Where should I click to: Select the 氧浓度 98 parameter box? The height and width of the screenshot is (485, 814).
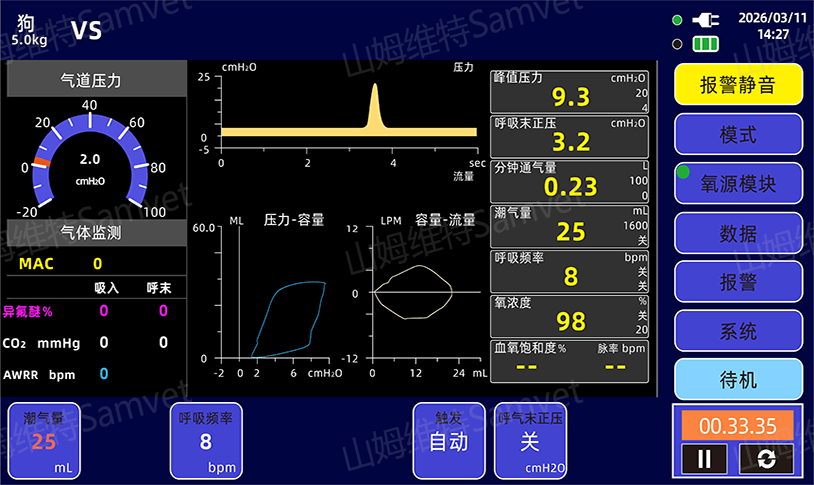[569, 316]
